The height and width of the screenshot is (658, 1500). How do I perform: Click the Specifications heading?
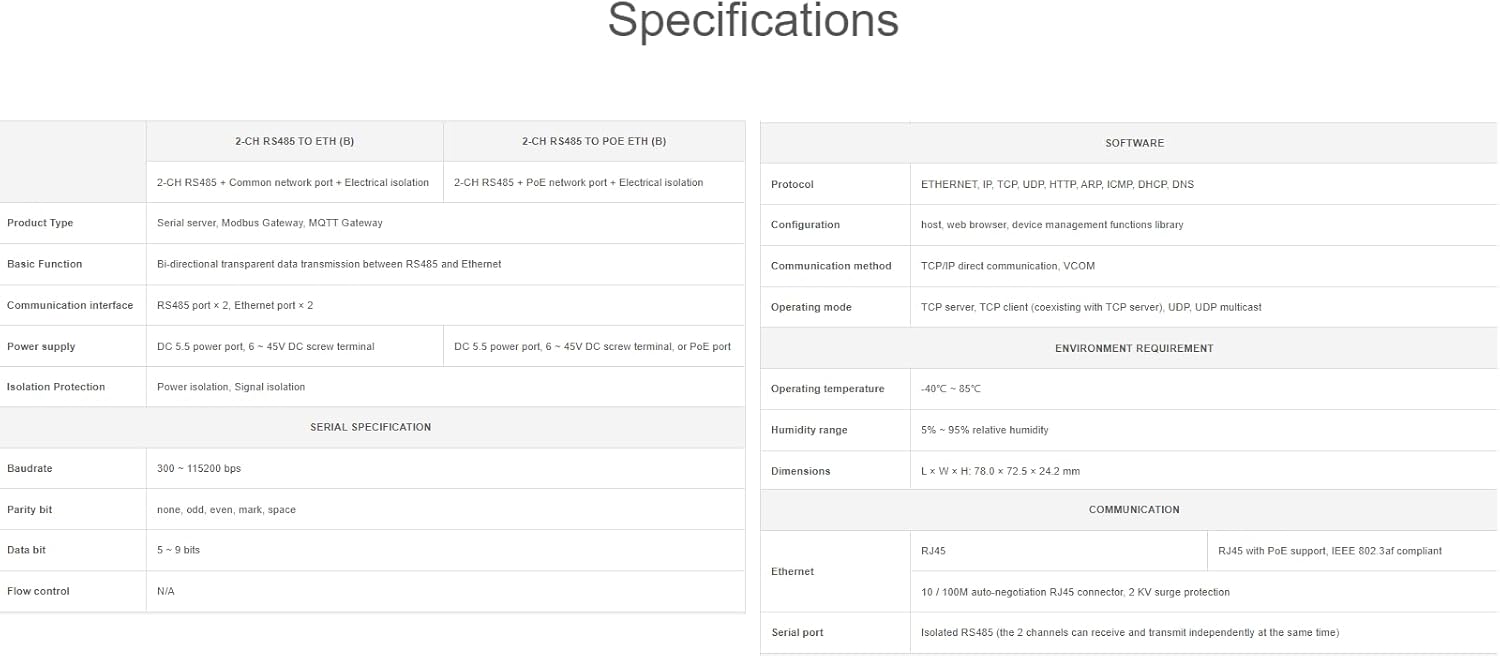click(x=753, y=20)
